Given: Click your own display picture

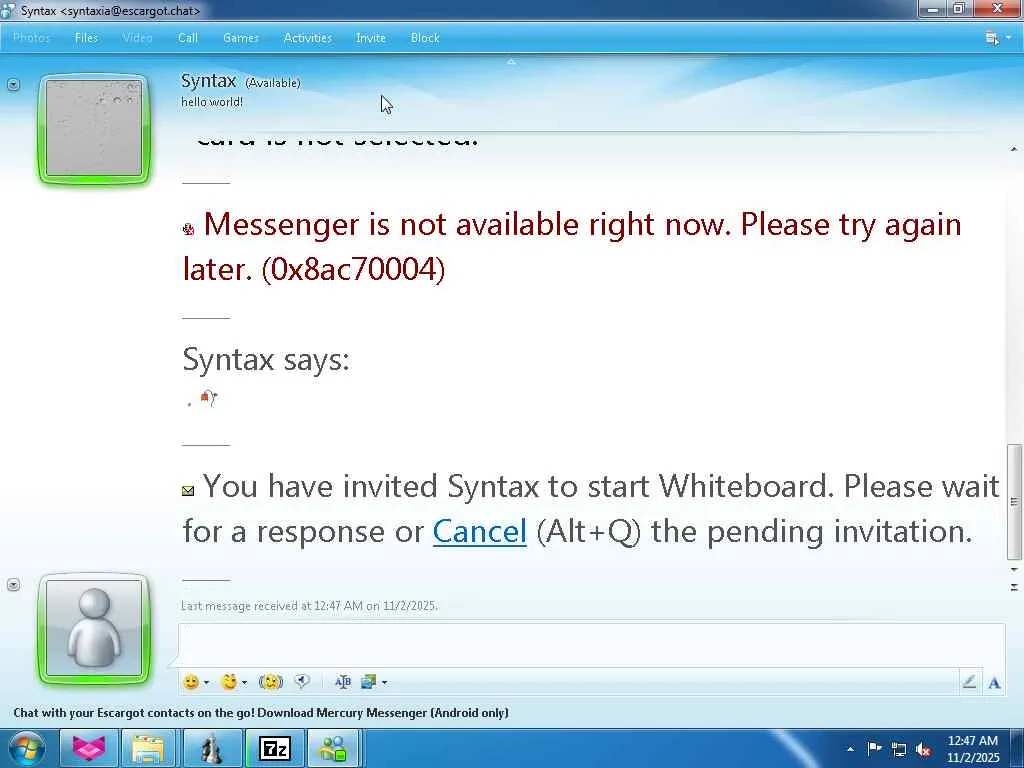Looking at the screenshot, I should coord(94,629).
